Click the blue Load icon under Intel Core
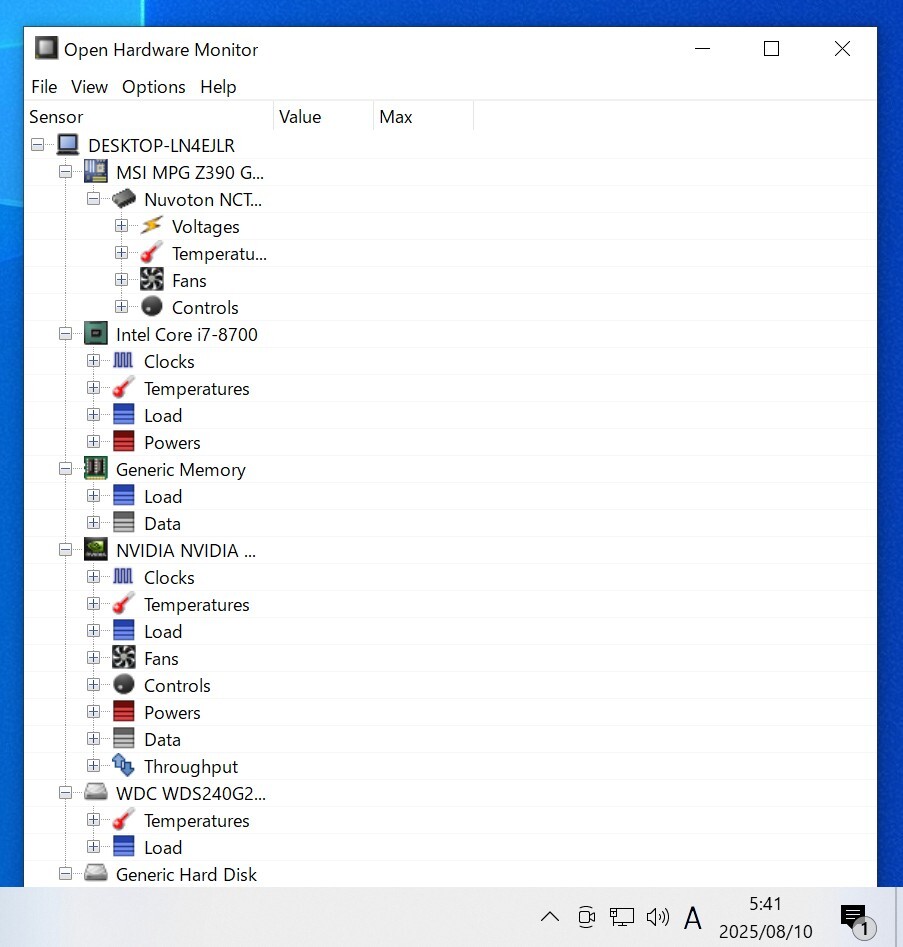 pyautogui.click(x=123, y=415)
